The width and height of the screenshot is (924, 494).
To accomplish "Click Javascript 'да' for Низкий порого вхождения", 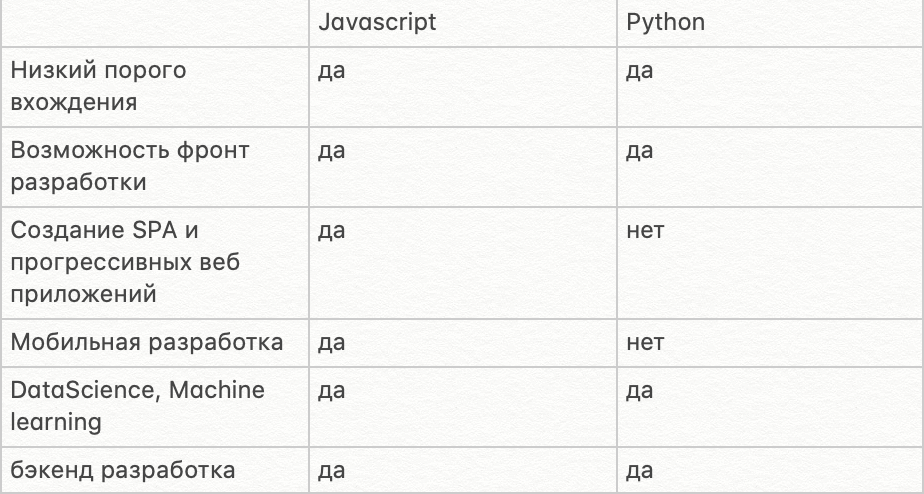I will (x=331, y=72).
